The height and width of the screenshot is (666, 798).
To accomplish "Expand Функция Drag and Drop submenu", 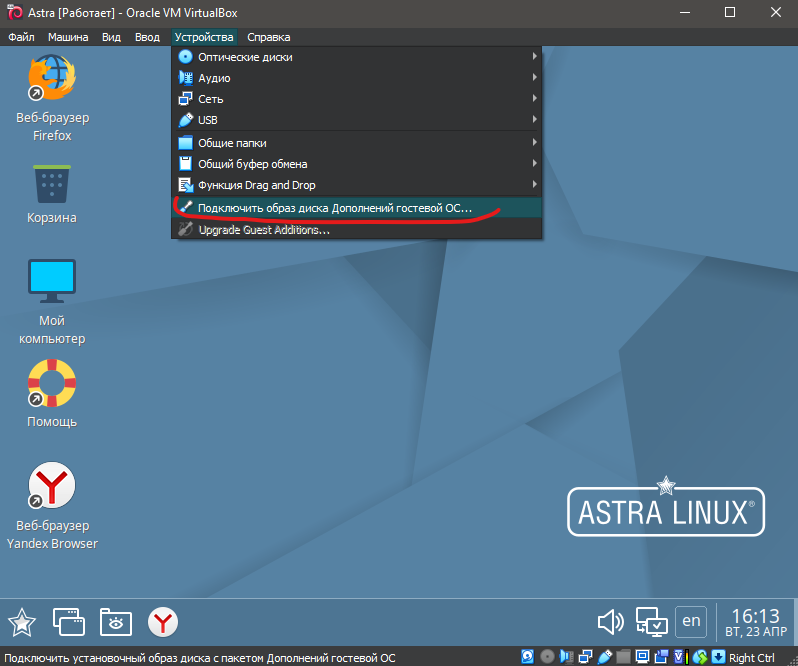I will point(357,185).
